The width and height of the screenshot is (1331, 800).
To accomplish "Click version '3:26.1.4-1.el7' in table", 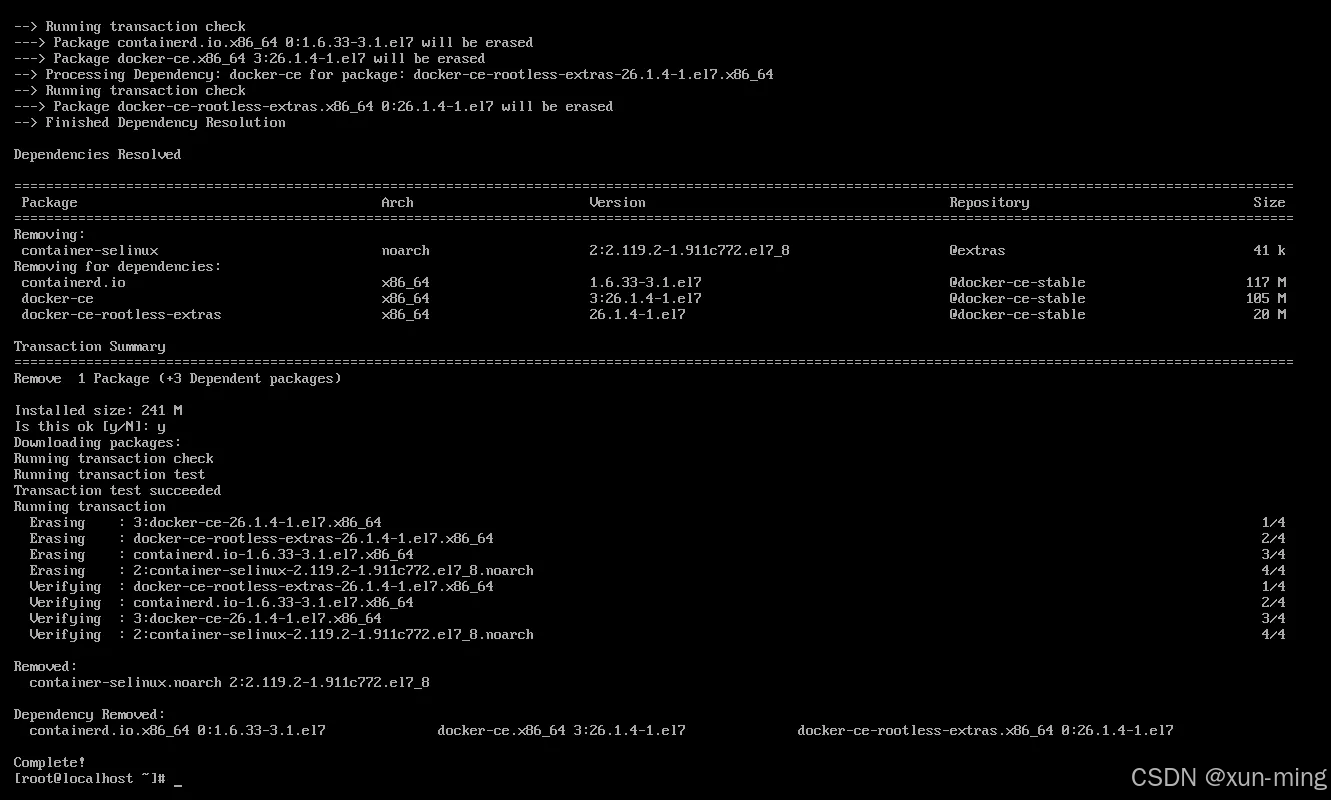I will click(645, 298).
